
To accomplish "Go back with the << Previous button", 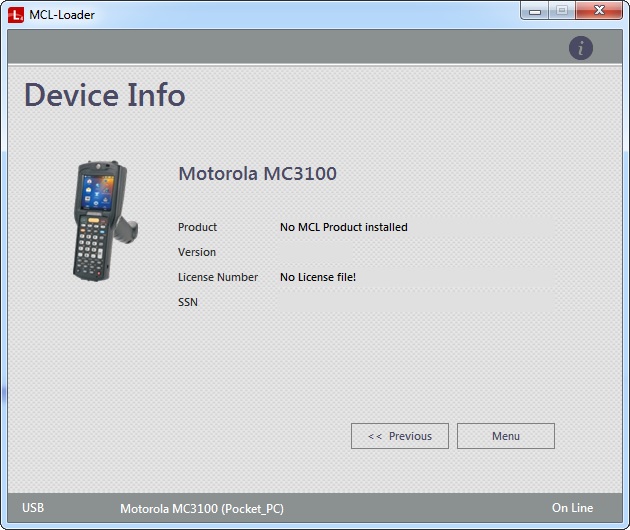I will [x=400, y=436].
